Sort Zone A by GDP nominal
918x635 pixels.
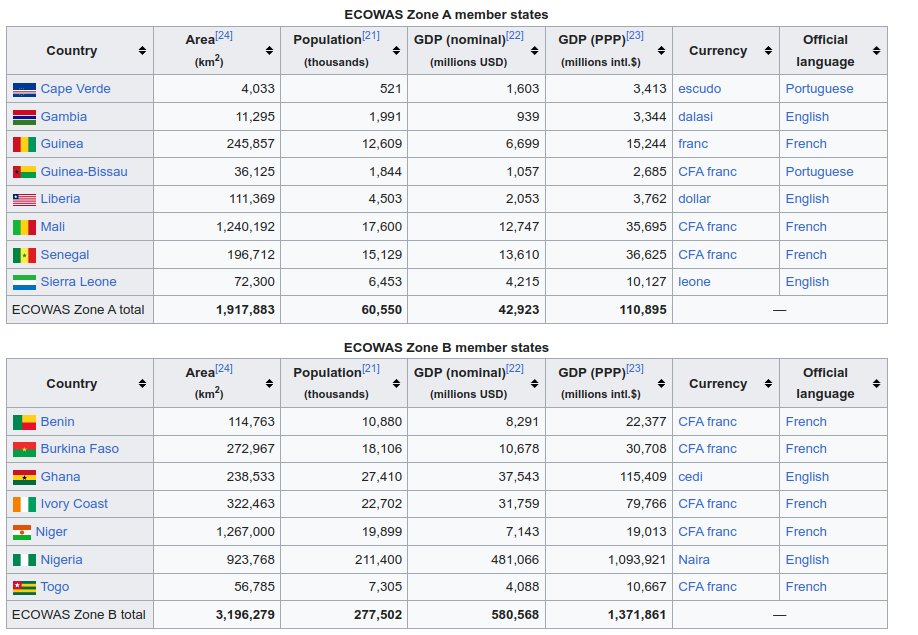click(535, 51)
